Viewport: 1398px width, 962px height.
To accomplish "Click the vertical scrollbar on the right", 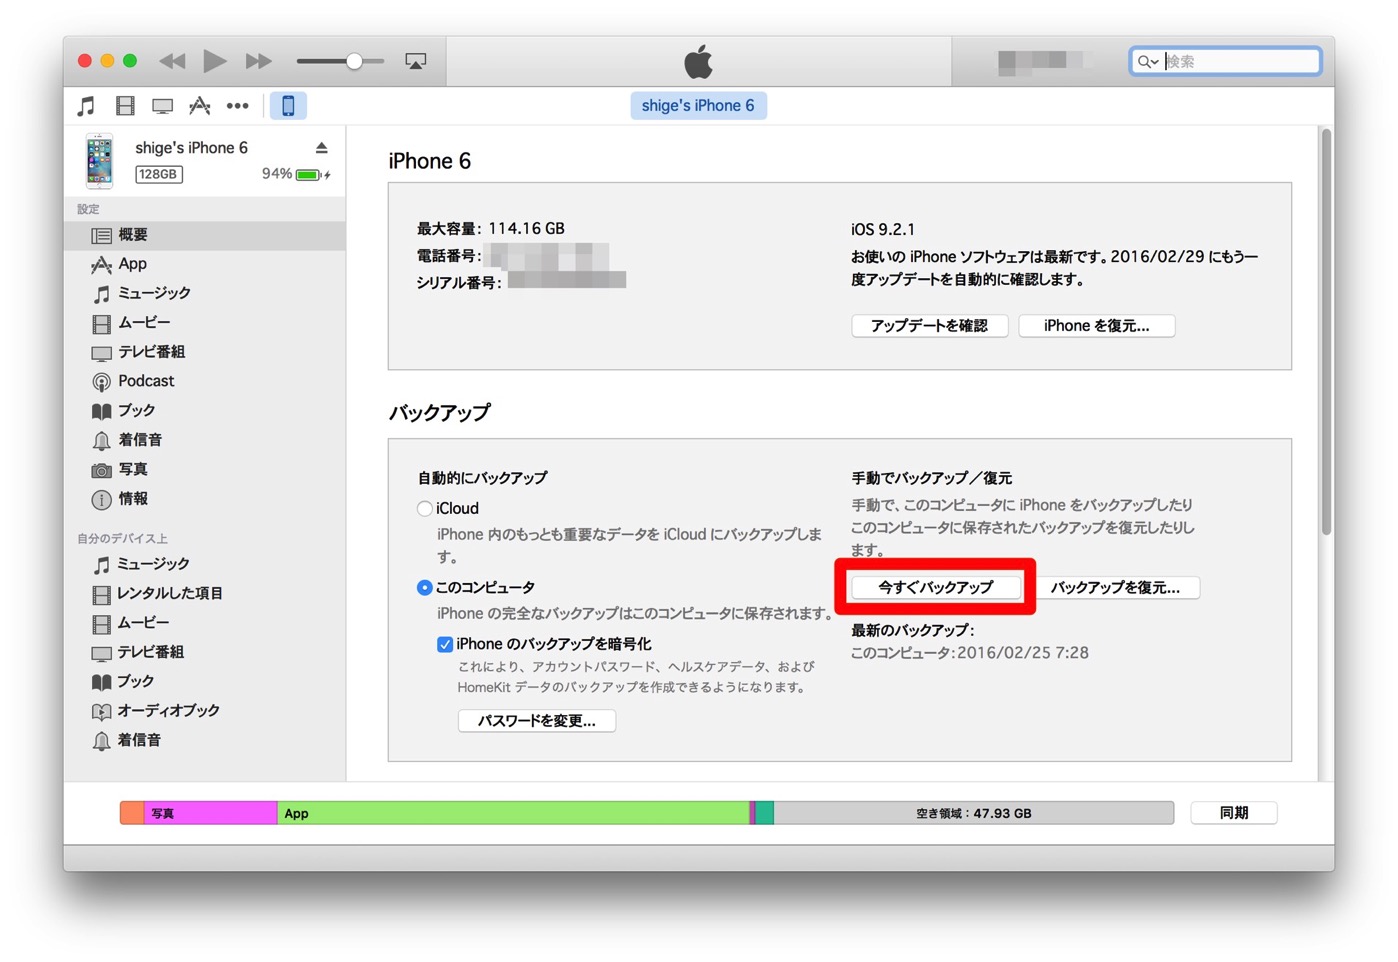I will [x=1326, y=331].
